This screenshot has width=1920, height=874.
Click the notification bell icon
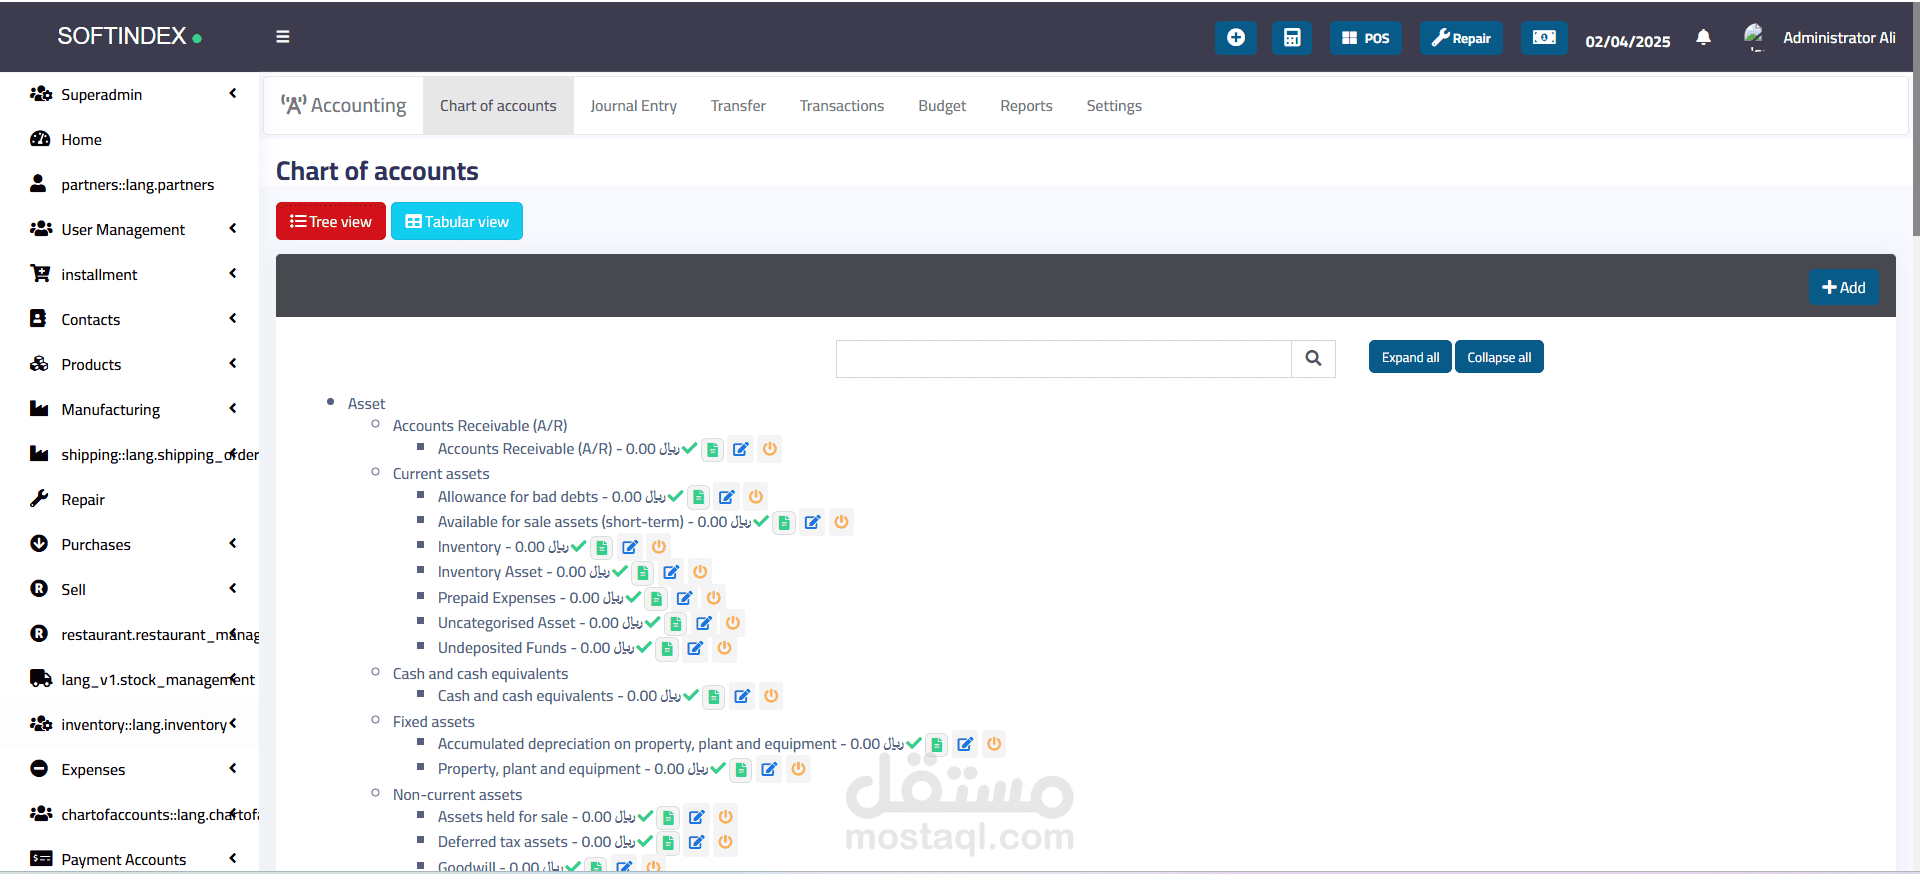tap(1703, 38)
